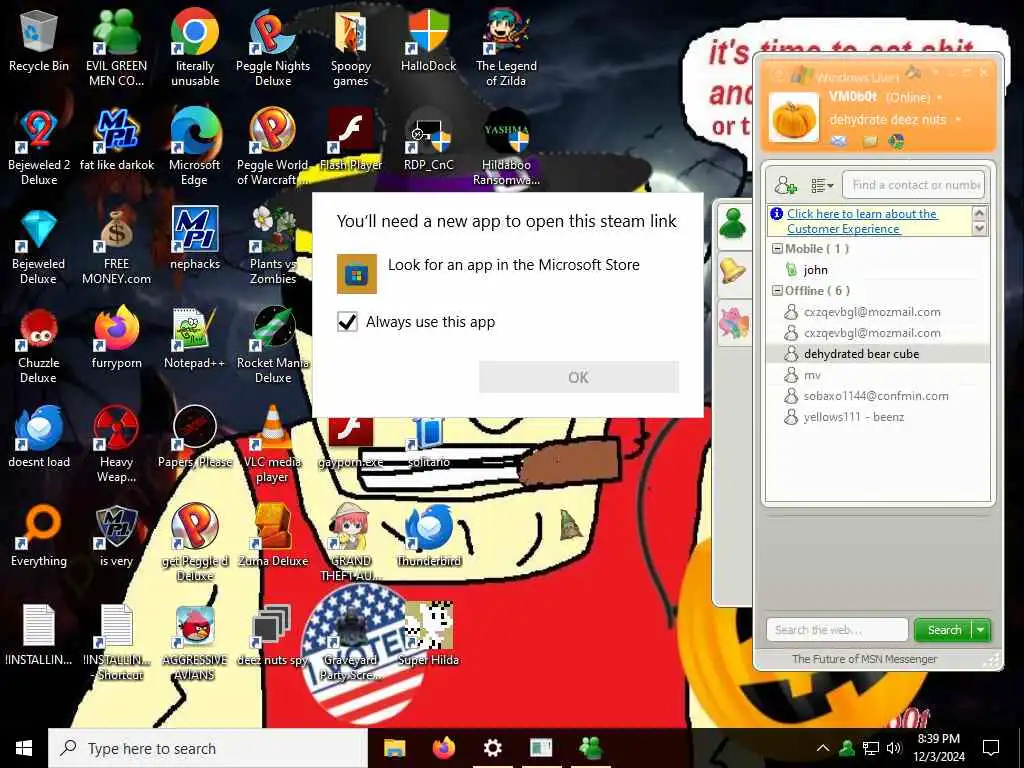Click the banner scroll down arrow

979,229
